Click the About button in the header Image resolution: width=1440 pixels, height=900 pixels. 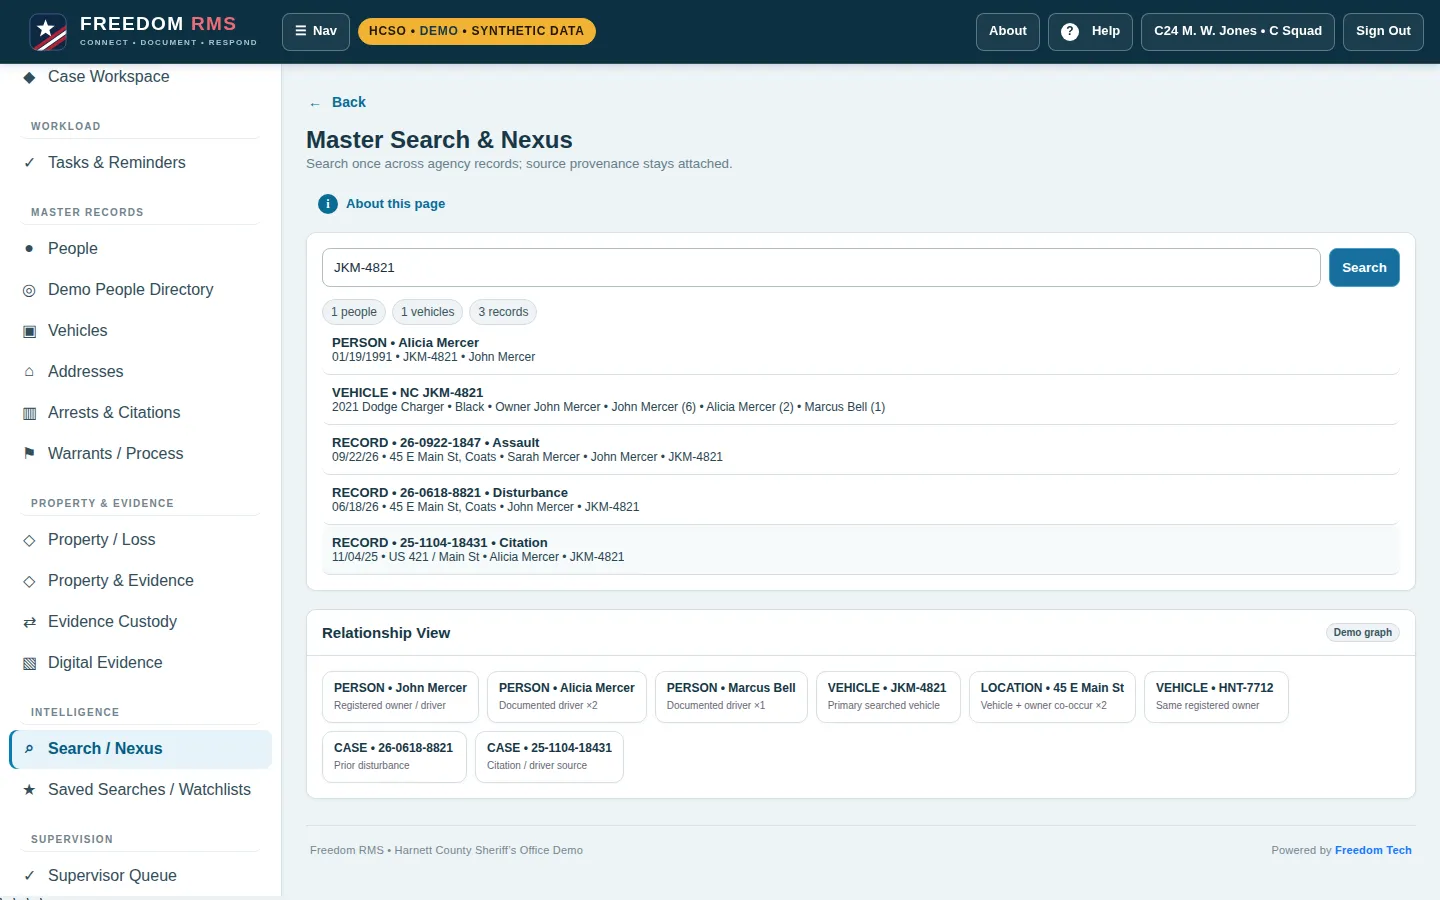(x=1008, y=31)
